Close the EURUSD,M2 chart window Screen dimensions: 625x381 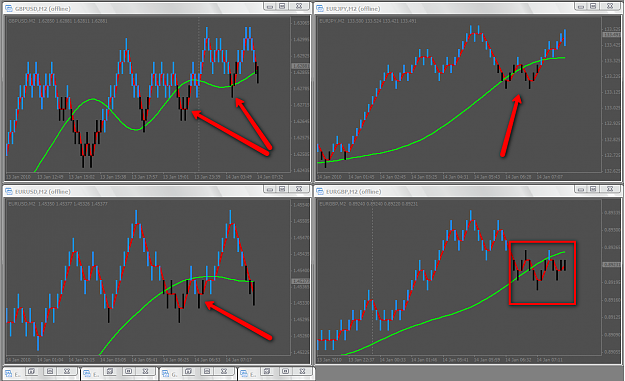coord(299,189)
